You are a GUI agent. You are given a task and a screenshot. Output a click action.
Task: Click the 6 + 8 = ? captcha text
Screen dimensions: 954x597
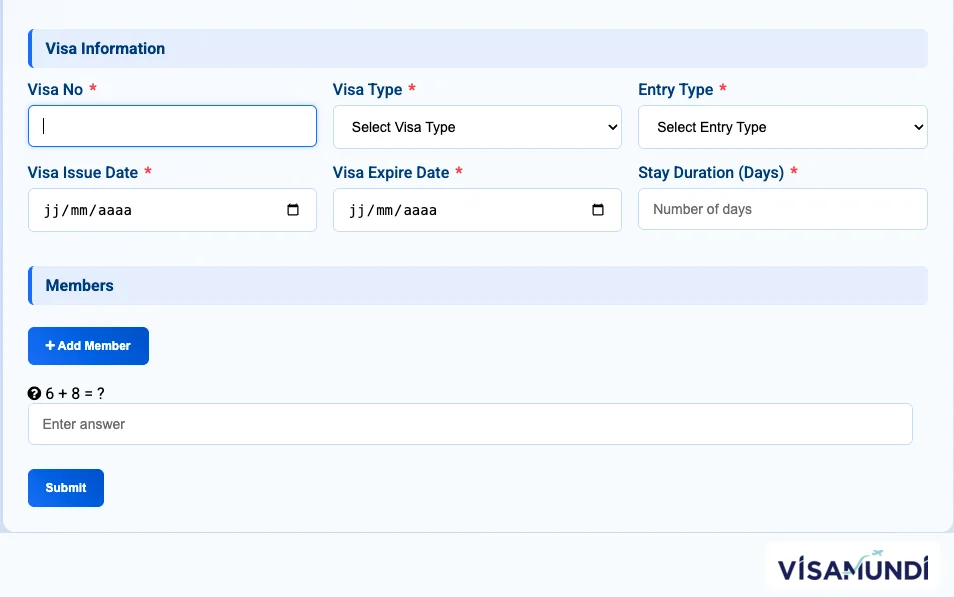pyautogui.click(x=75, y=394)
